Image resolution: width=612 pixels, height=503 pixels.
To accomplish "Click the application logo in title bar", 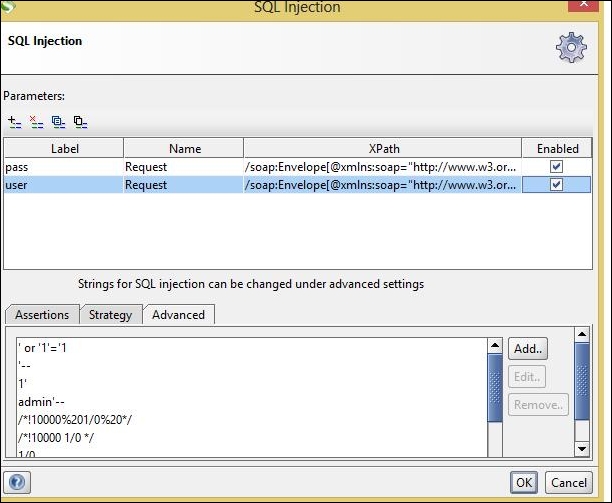I will (9, 7).
